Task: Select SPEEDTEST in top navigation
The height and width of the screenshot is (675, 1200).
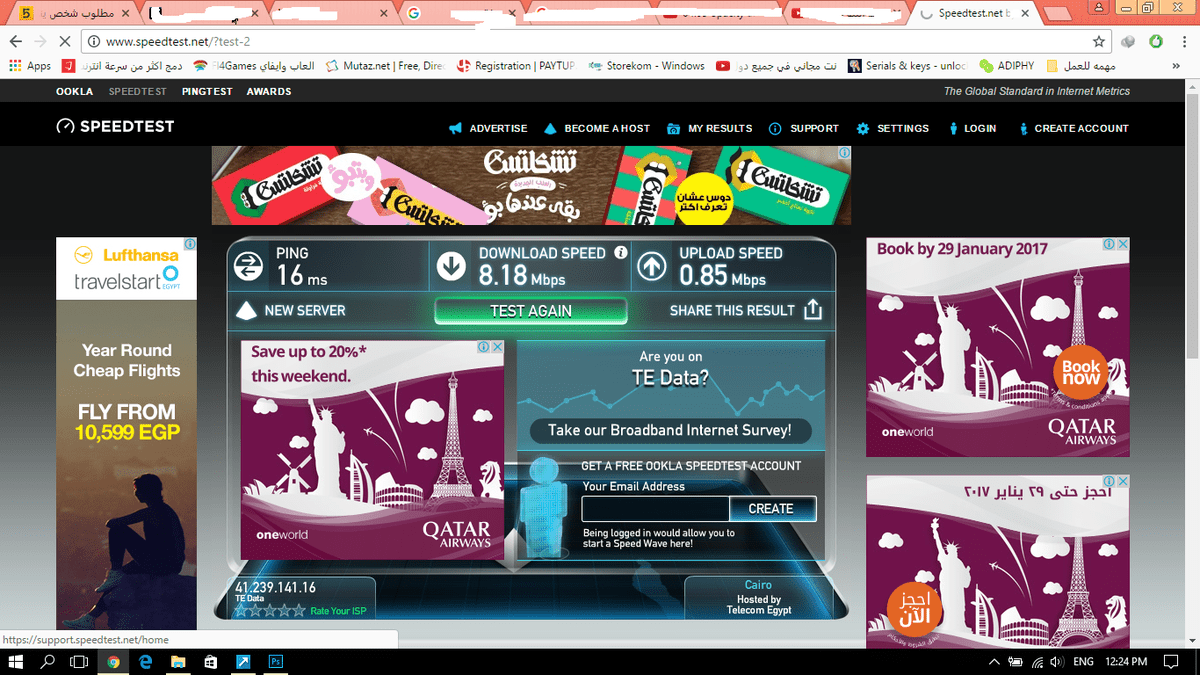Action: [x=138, y=91]
